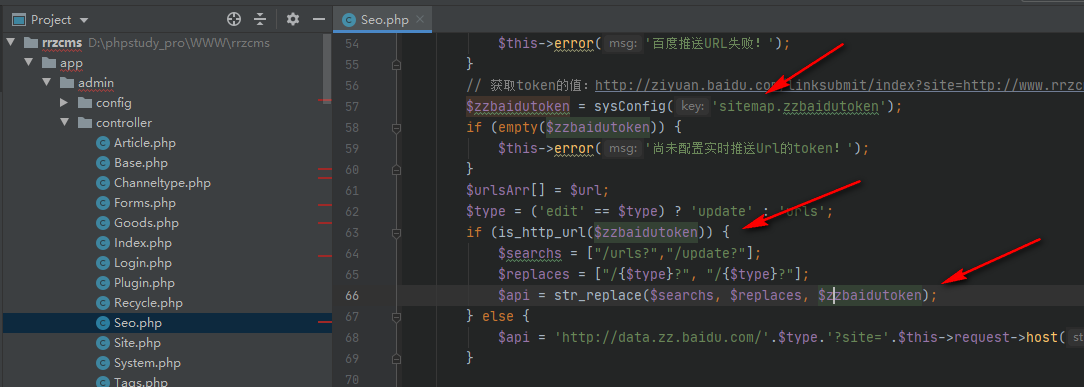Image resolution: width=1084 pixels, height=387 pixels.
Task: Click the rrzcms project folder icon
Action: pyautogui.click(x=31, y=43)
